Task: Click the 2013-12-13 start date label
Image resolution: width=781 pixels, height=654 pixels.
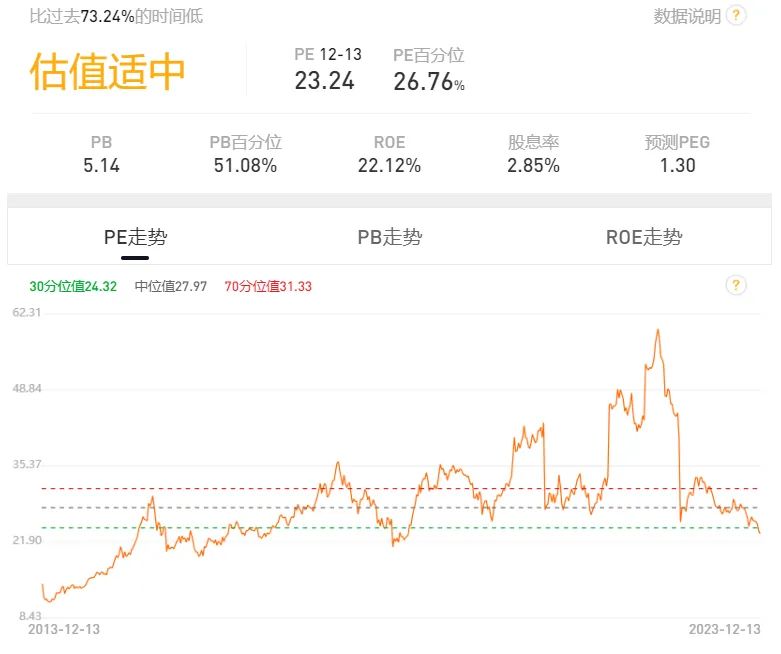Action: 64,629
